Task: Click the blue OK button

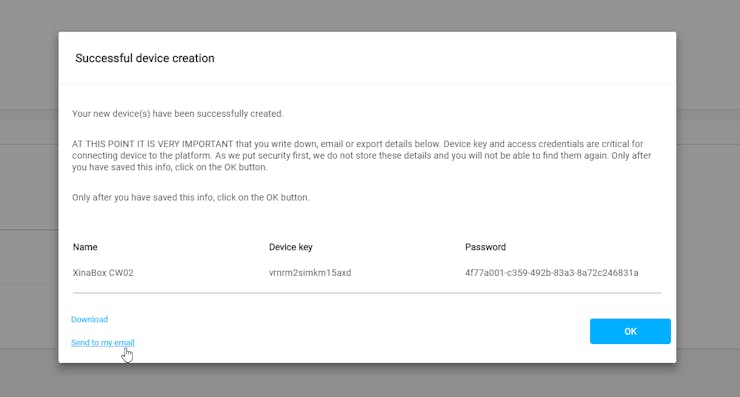Action: (x=630, y=331)
